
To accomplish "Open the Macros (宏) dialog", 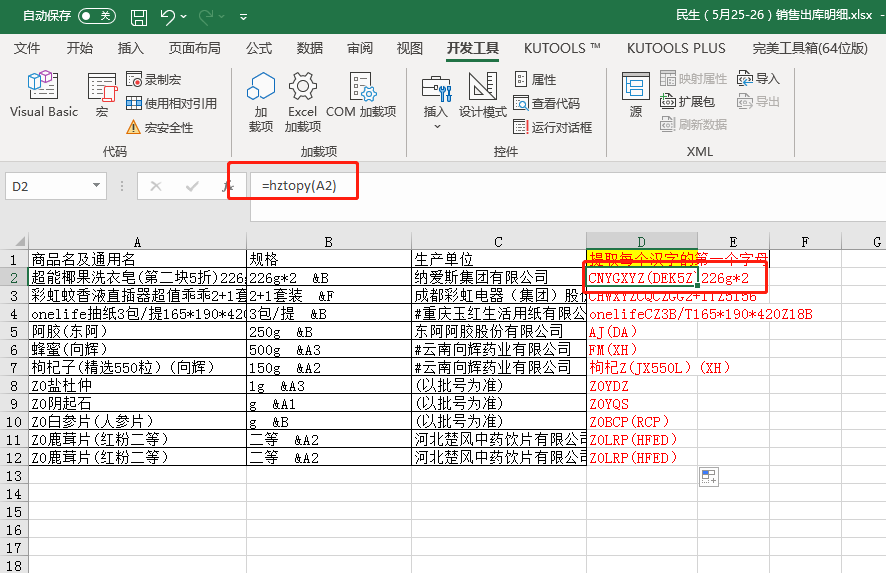I will click(102, 94).
